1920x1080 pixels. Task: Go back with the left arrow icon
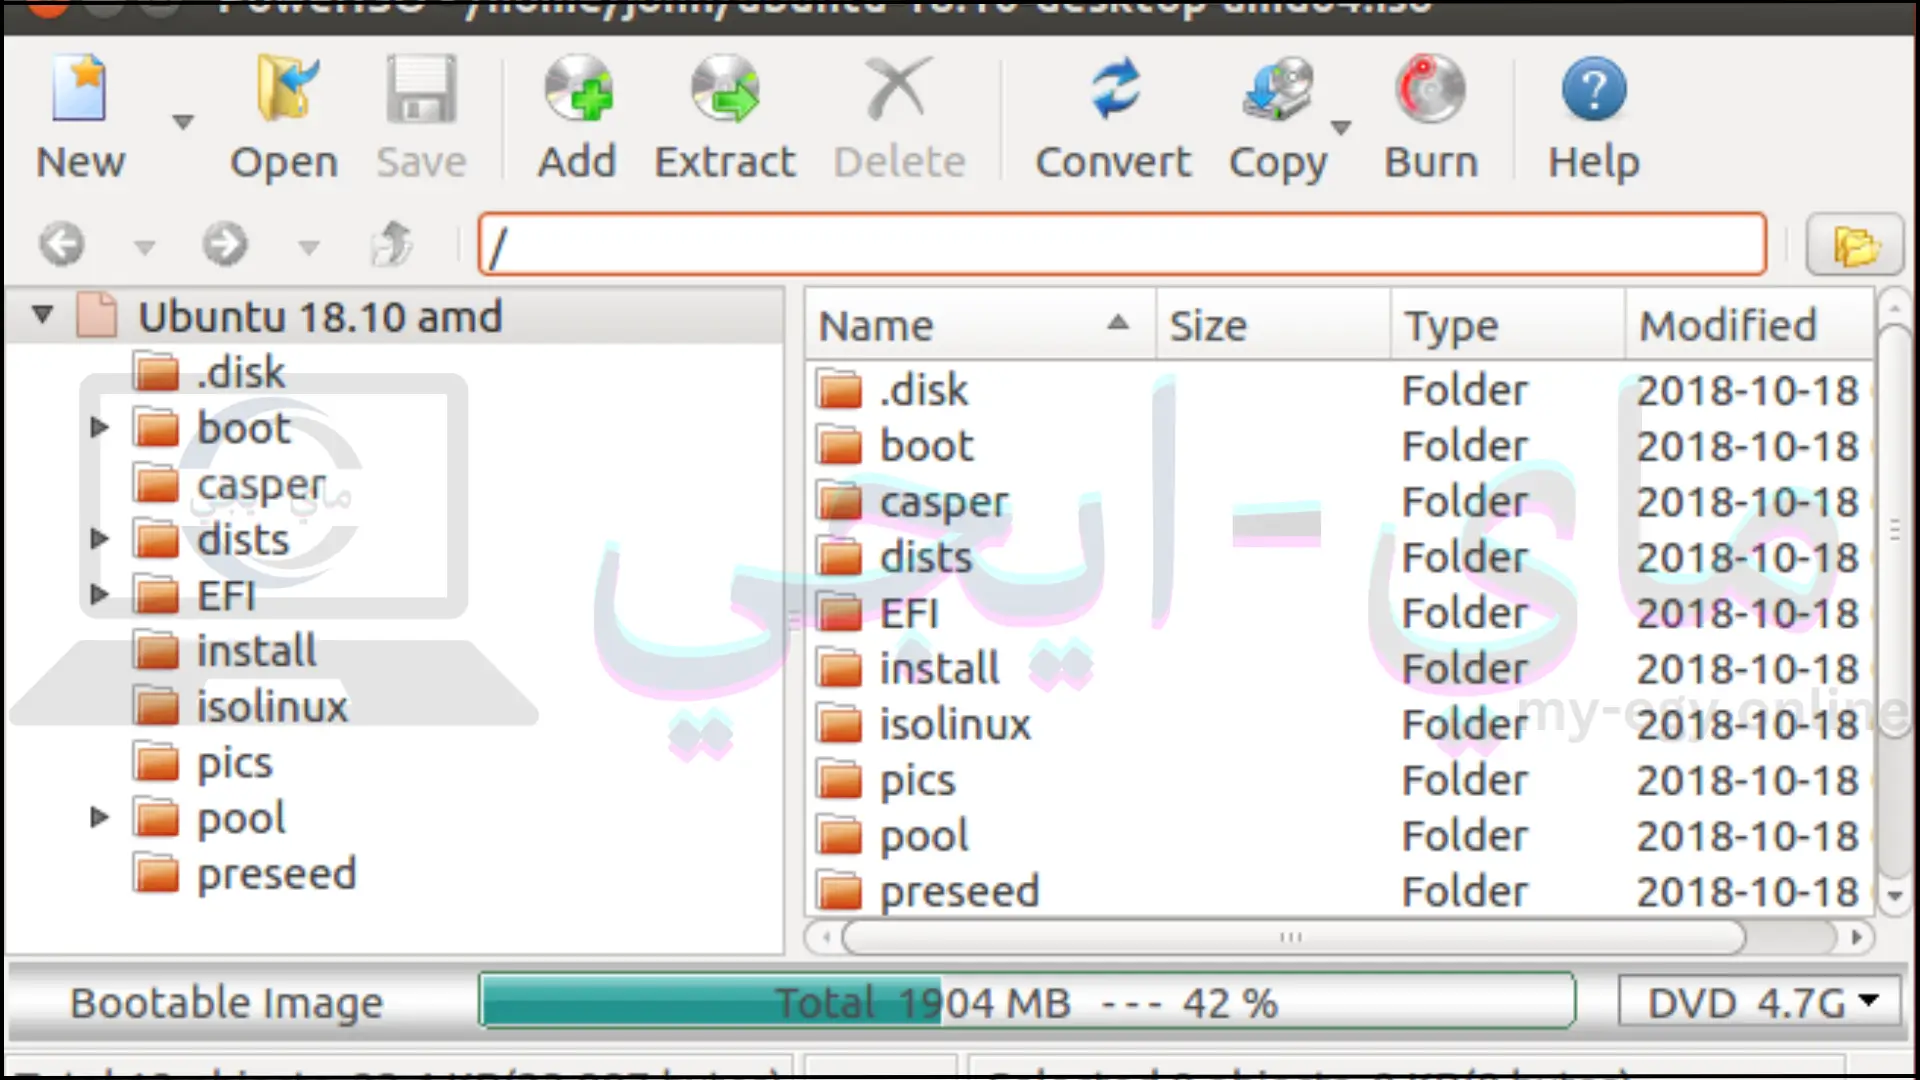tap(62, 244)
